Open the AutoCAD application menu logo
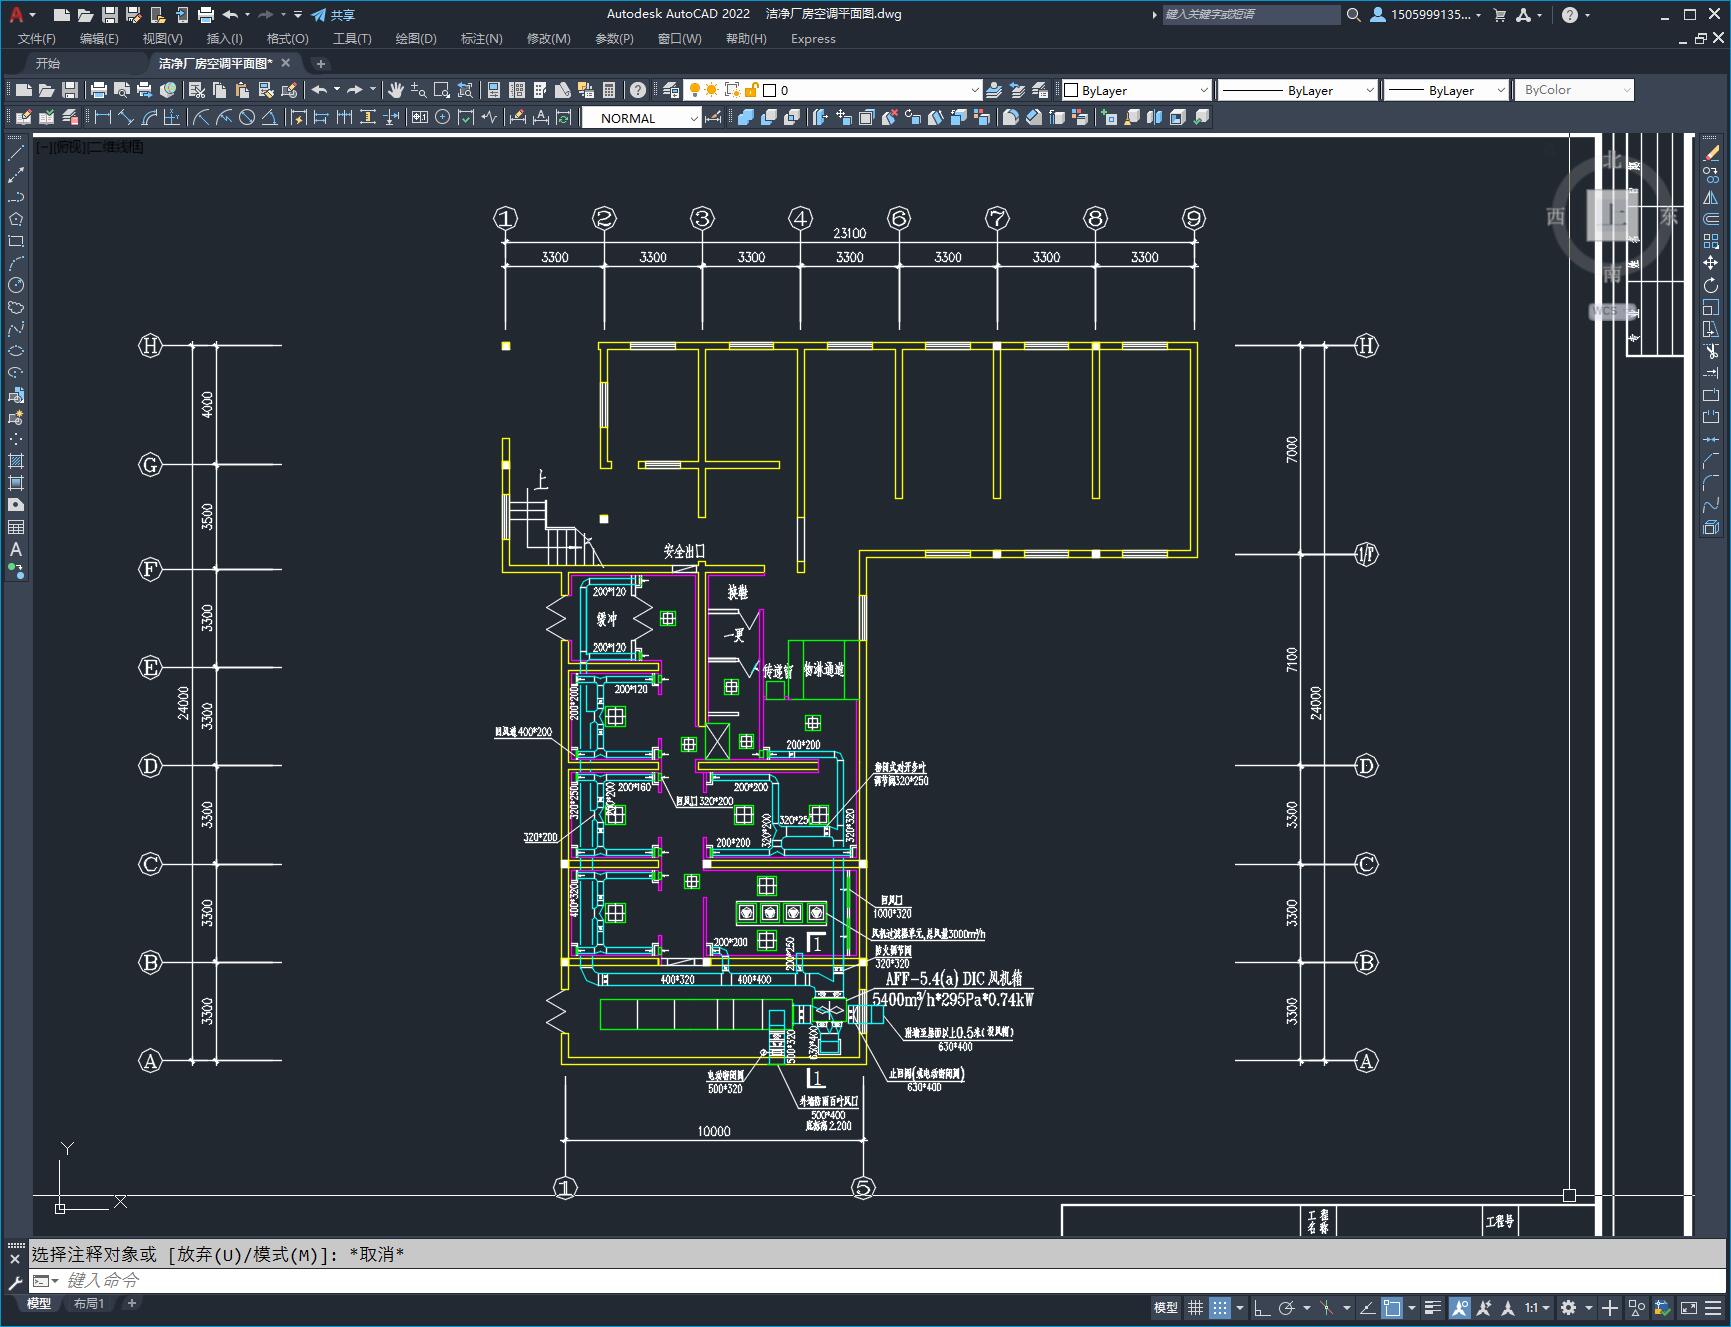 pos(16,14)
